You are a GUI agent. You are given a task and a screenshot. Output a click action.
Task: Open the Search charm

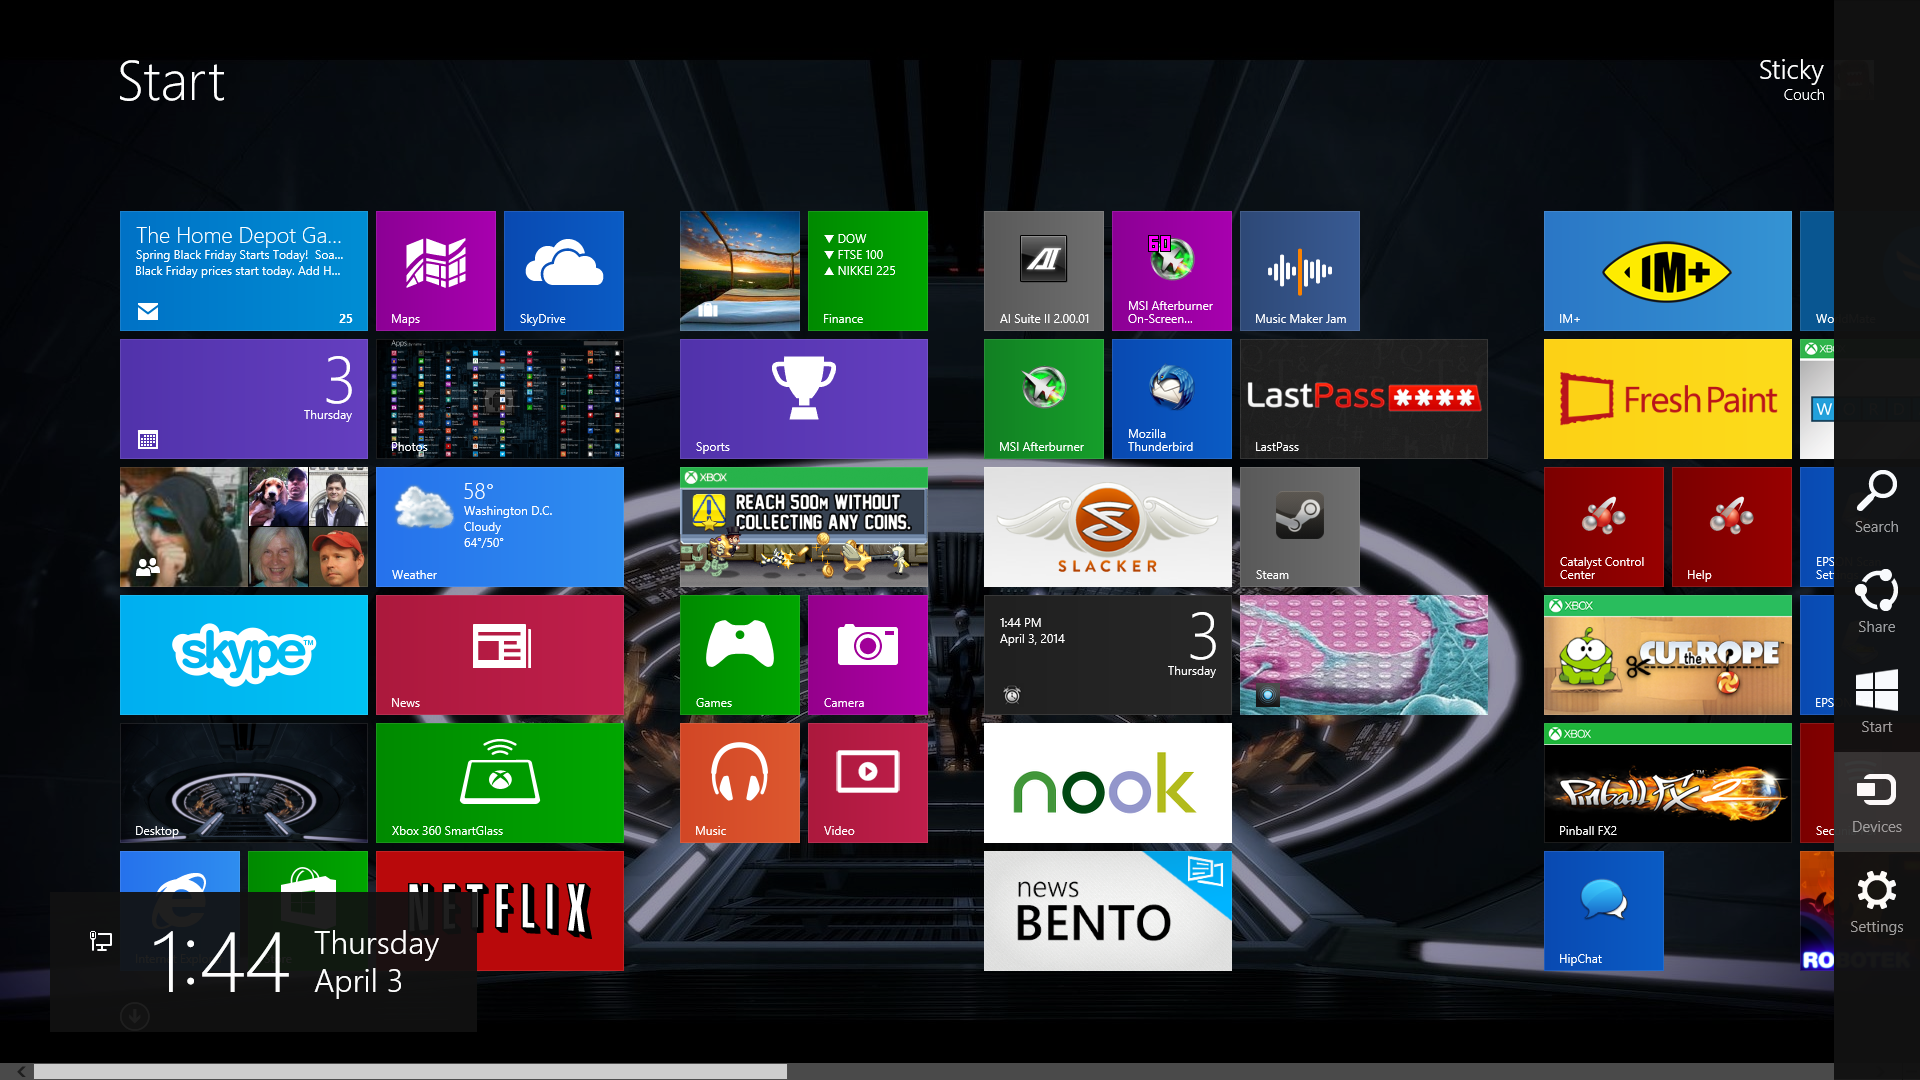tap(1876, 502)
